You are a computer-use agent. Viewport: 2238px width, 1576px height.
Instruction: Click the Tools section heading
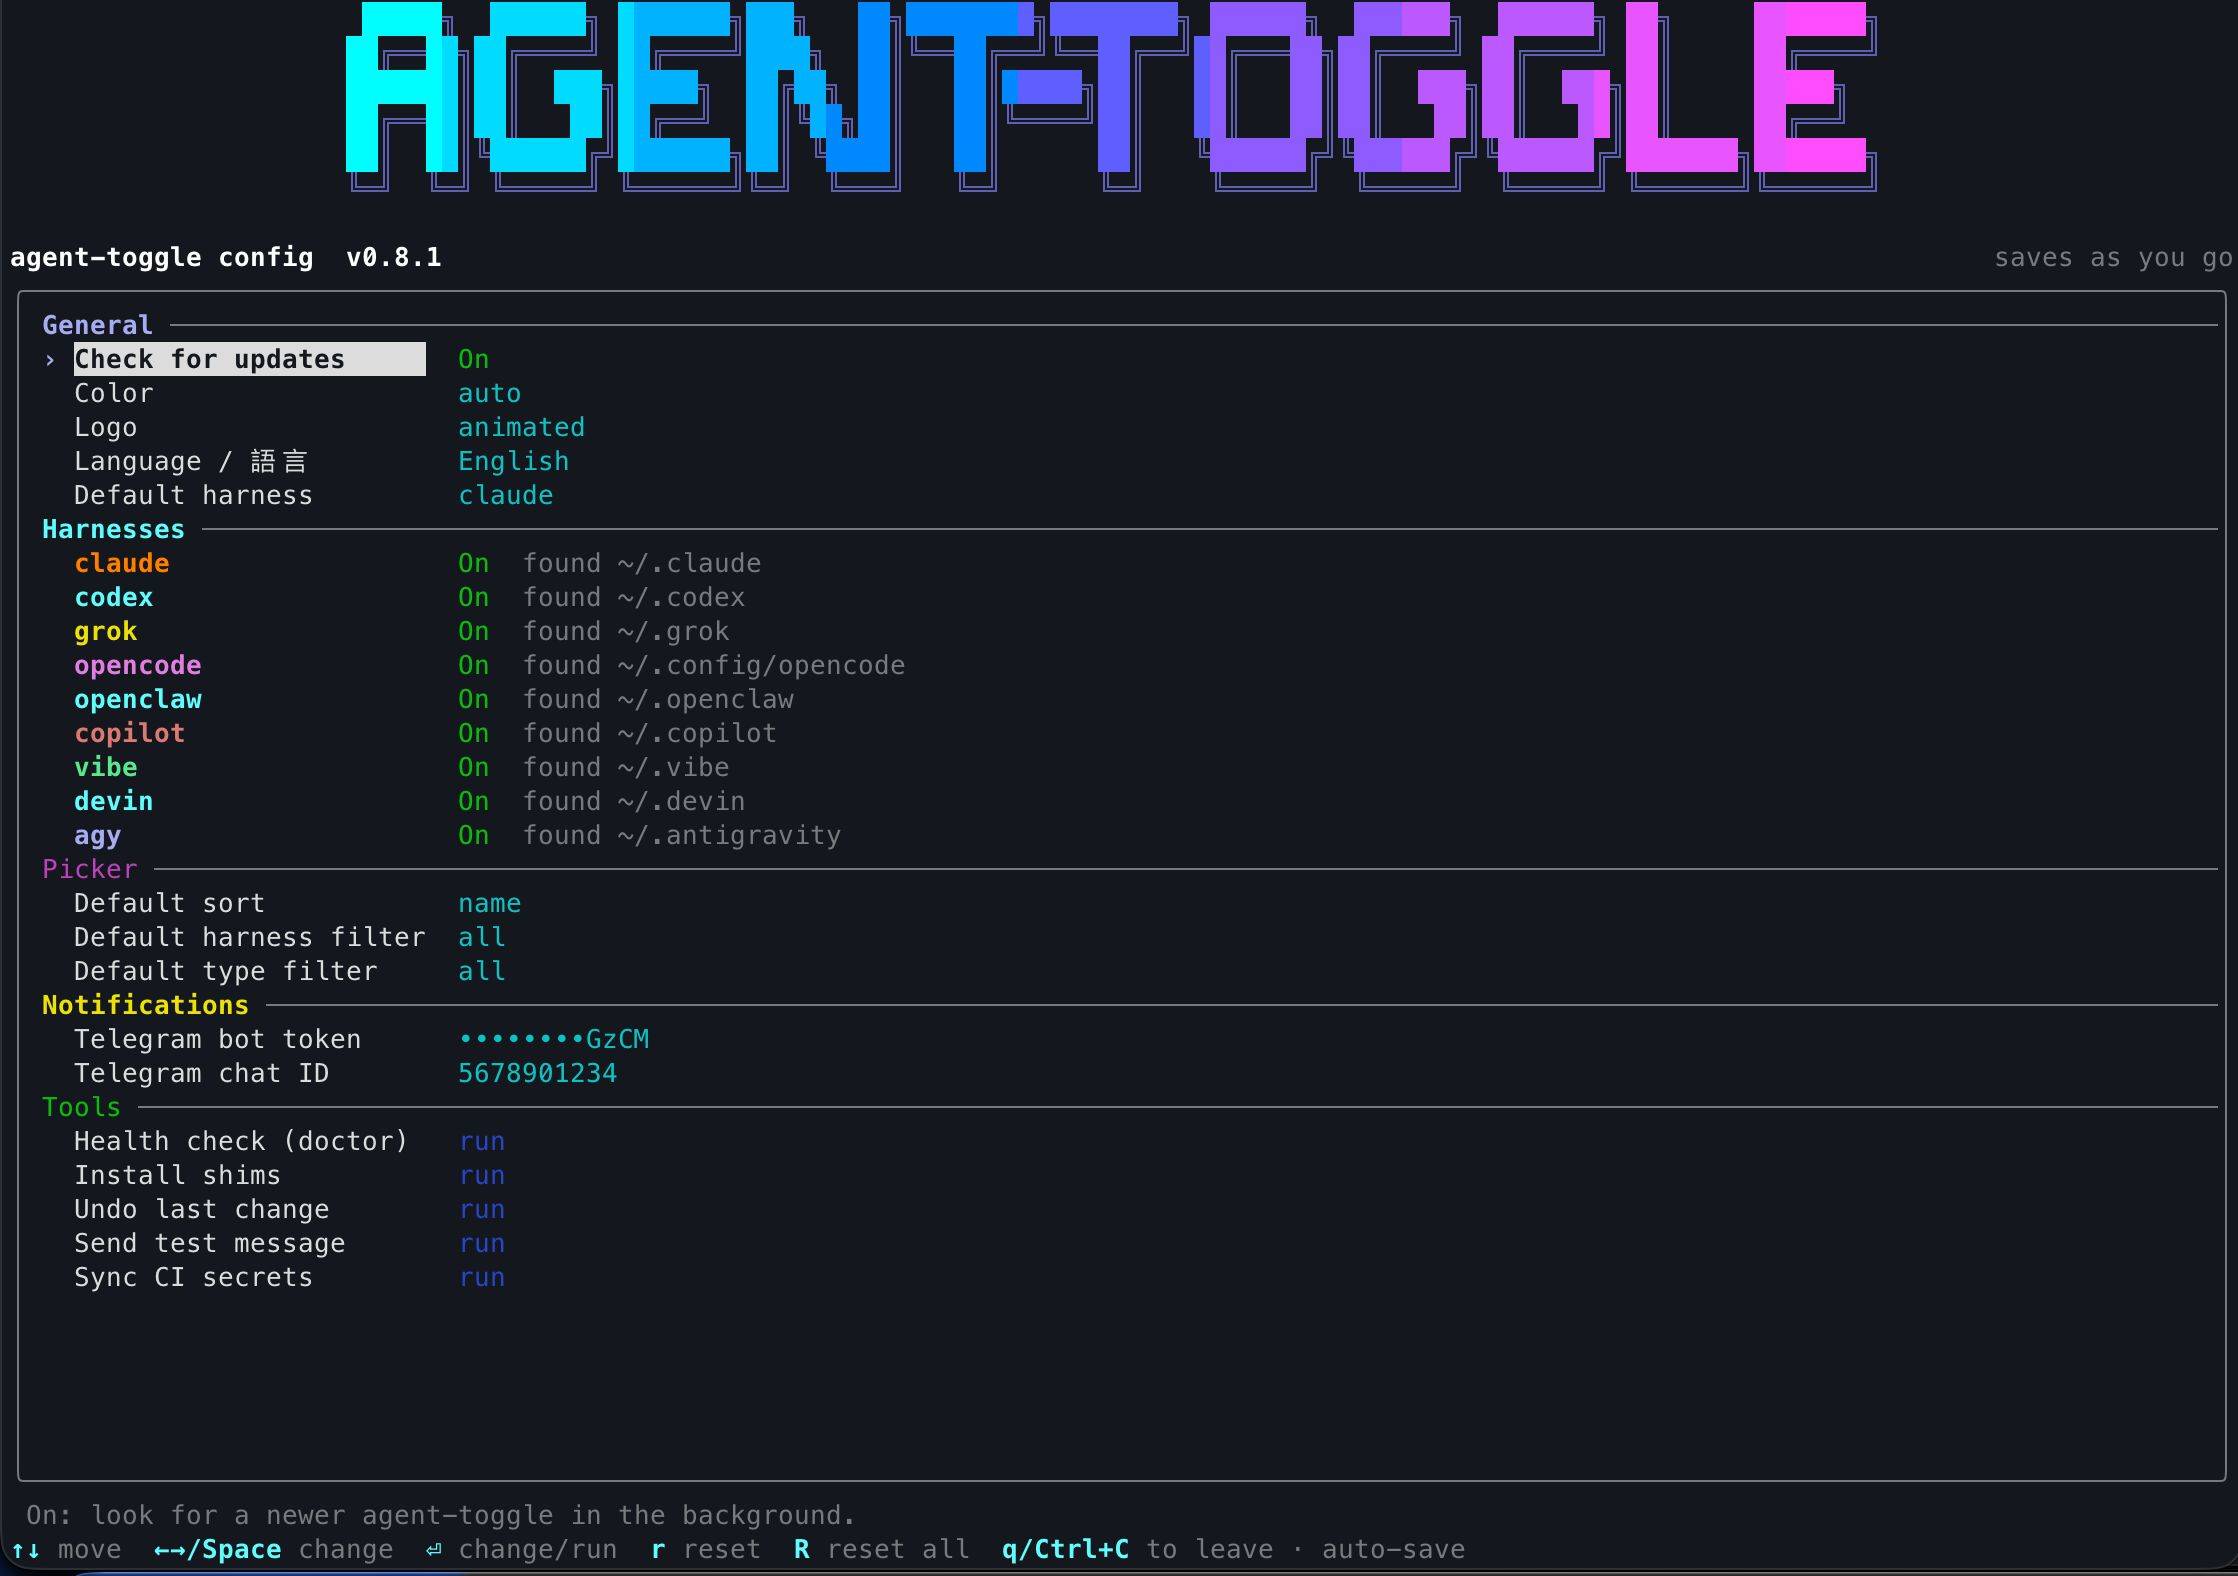(81, 1107)
